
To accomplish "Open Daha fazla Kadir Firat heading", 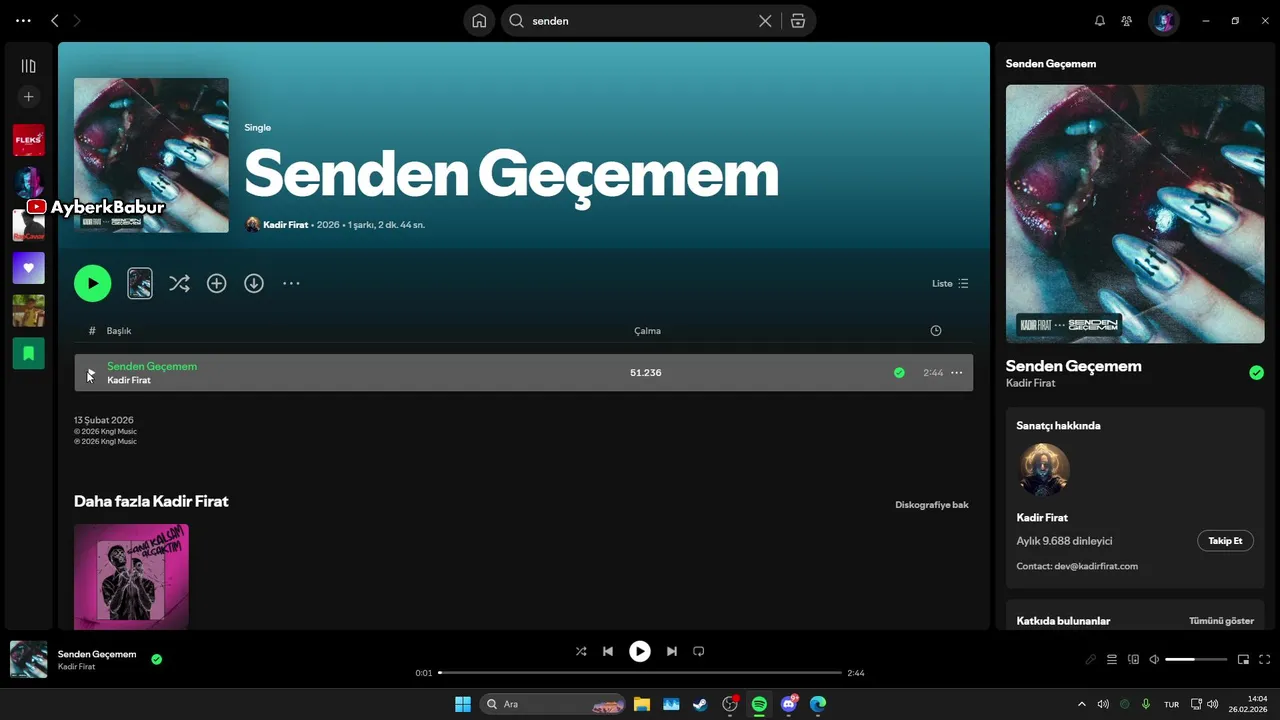I will point(151,501).
